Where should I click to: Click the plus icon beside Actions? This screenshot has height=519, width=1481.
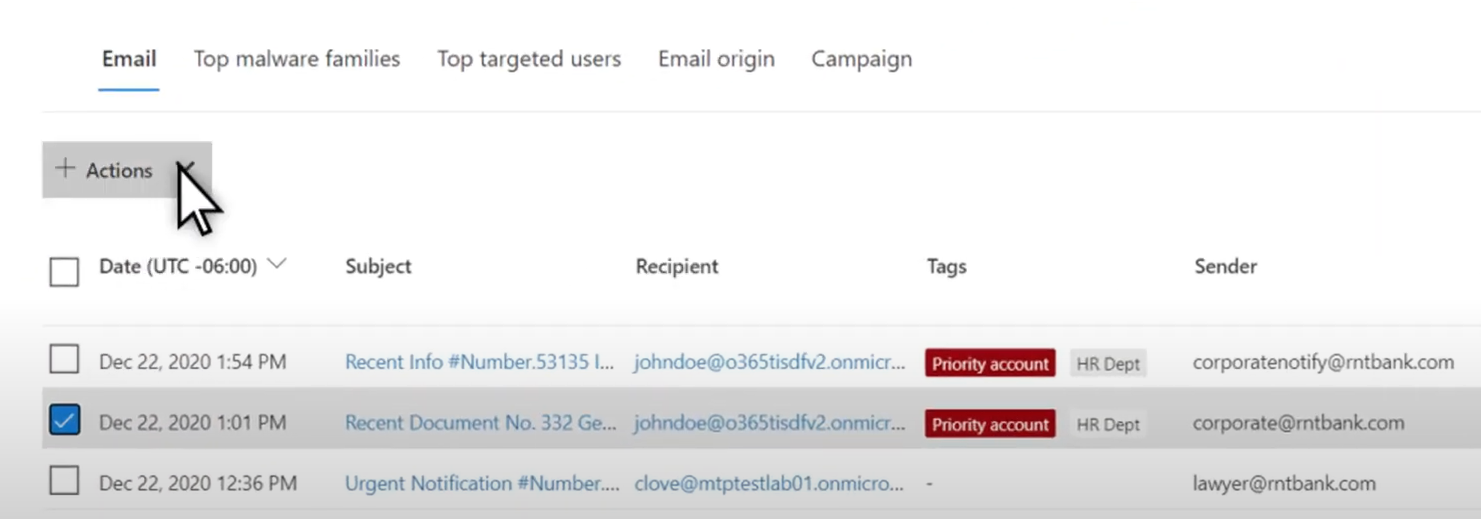click(65, 169)
